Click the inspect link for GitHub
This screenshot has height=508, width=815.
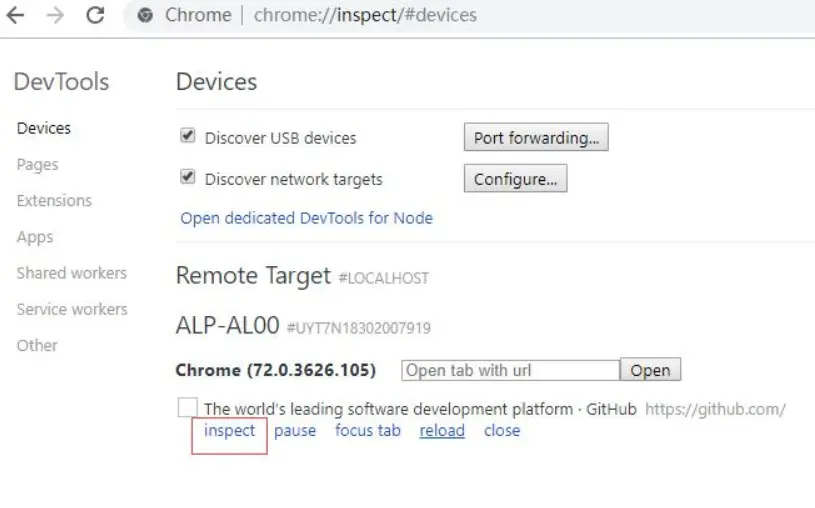coord(230,431)
